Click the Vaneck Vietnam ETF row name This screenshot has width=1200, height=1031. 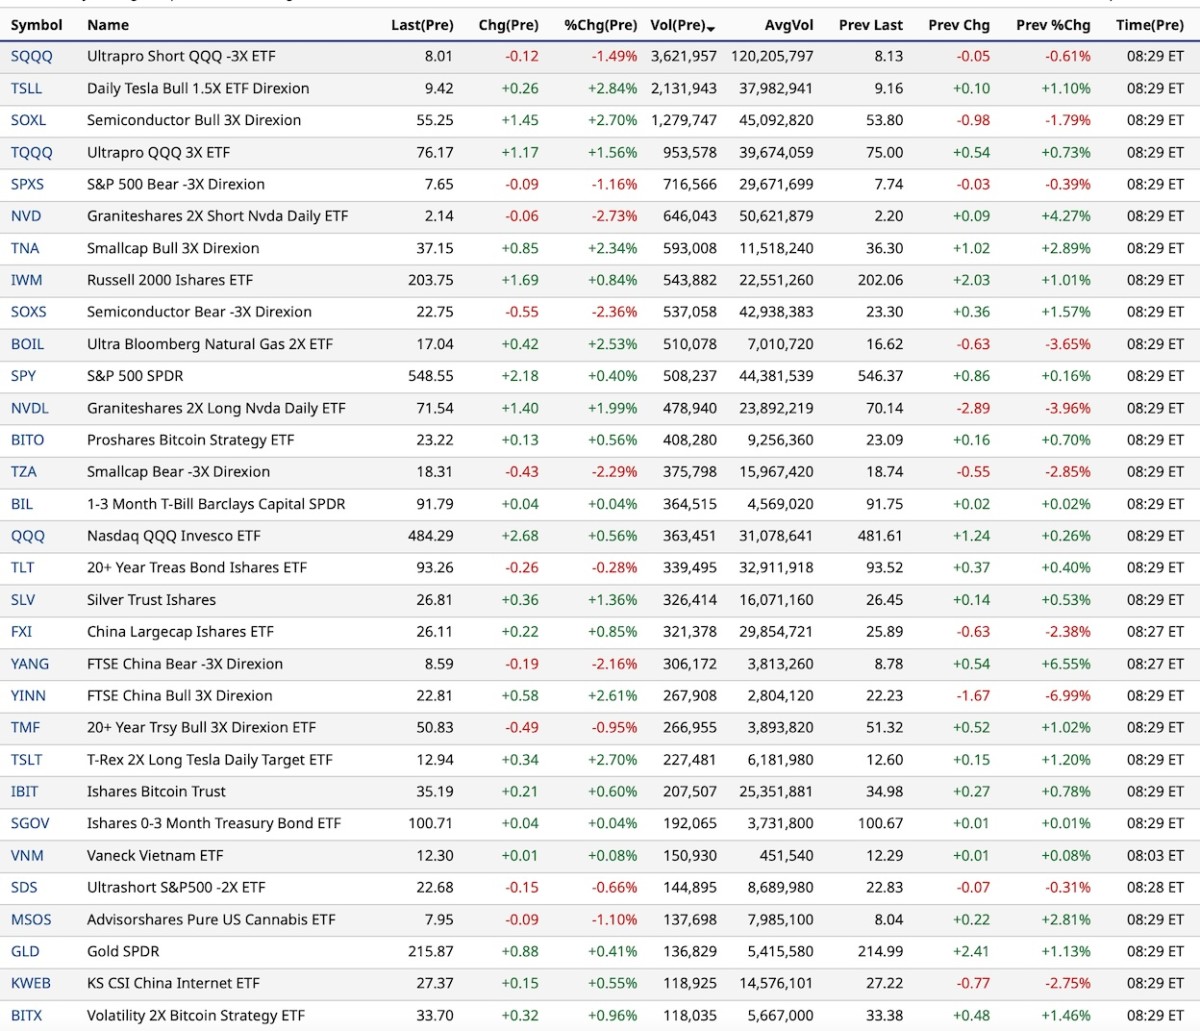[155, 855]
